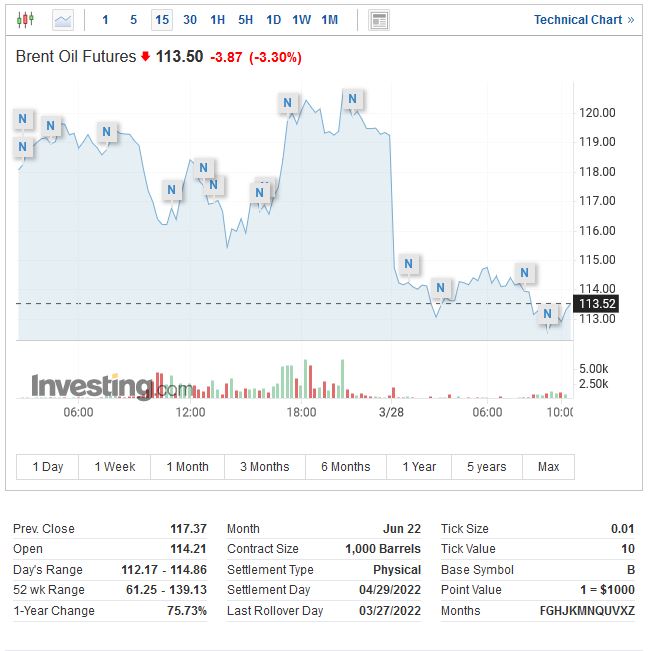The image size is (648, 651).
Task: Click the 5 years range button
Action: [x=486, y=467]
